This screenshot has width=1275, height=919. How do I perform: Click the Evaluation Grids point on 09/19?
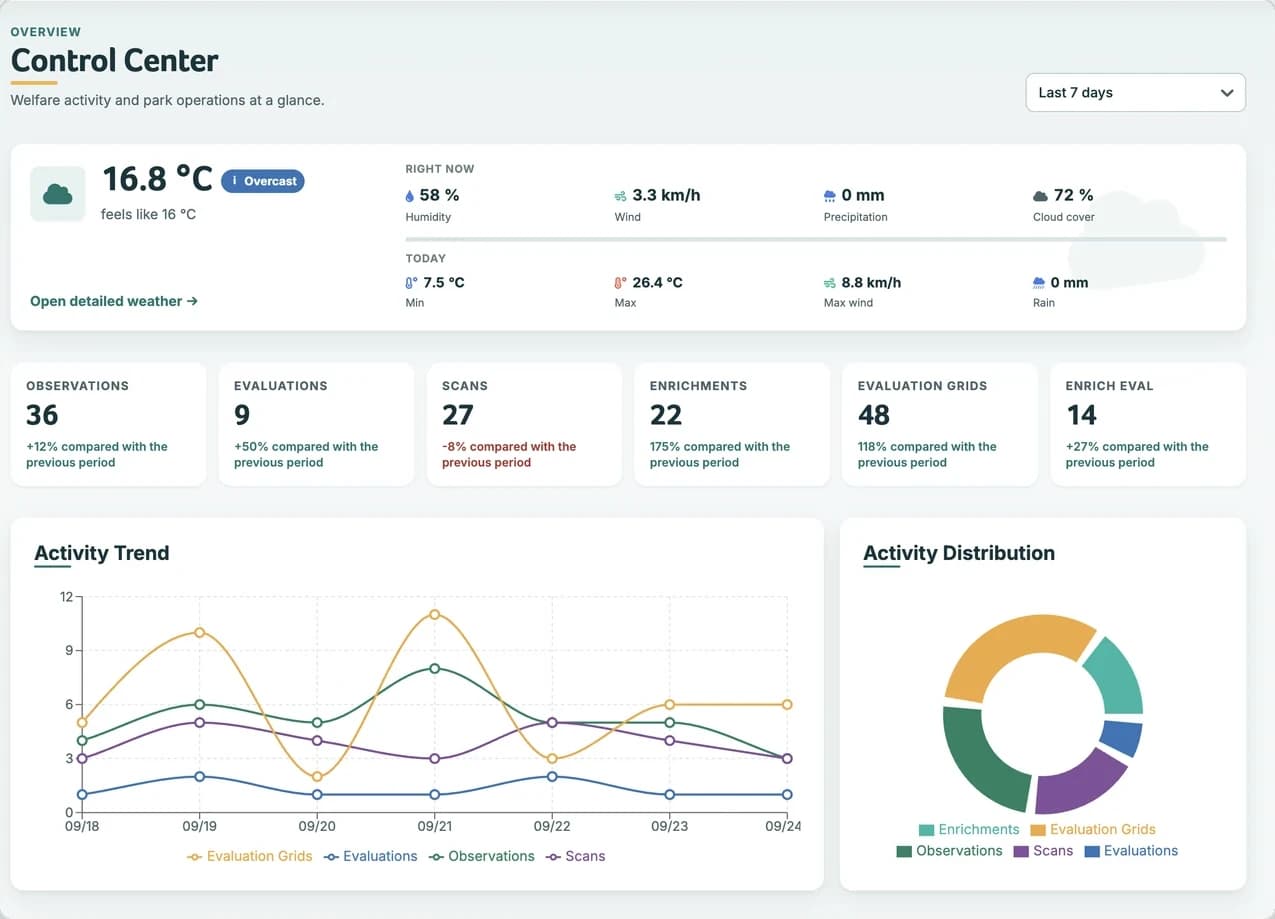199,632
